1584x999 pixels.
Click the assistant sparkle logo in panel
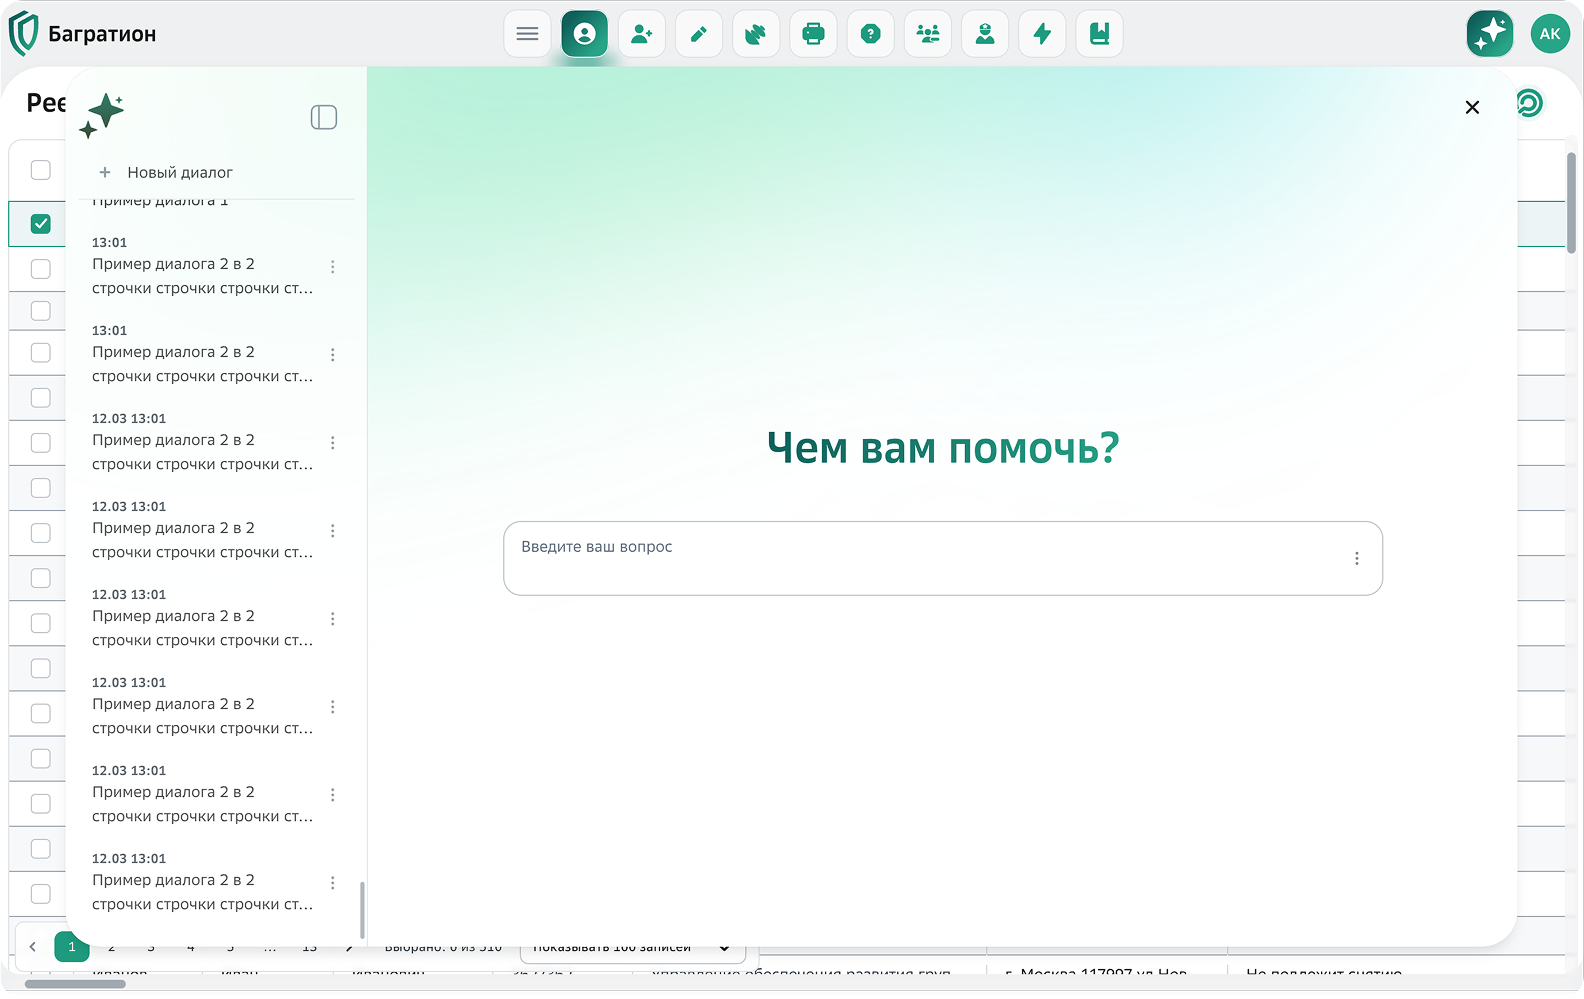(101, 116)
